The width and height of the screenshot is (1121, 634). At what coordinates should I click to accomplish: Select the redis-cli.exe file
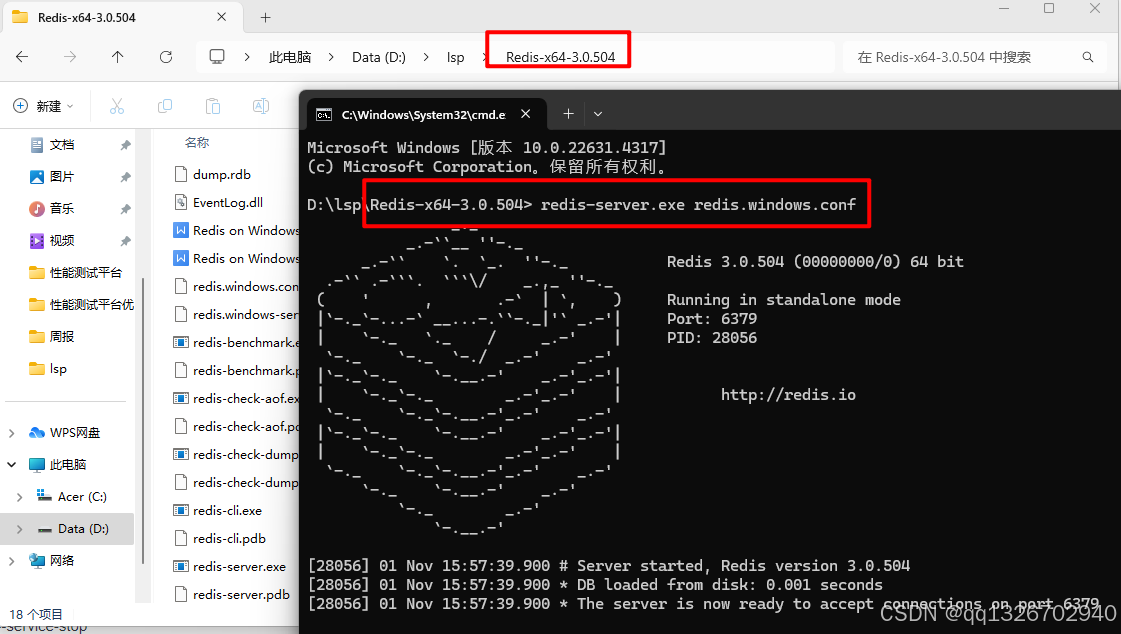pos(227,510)
